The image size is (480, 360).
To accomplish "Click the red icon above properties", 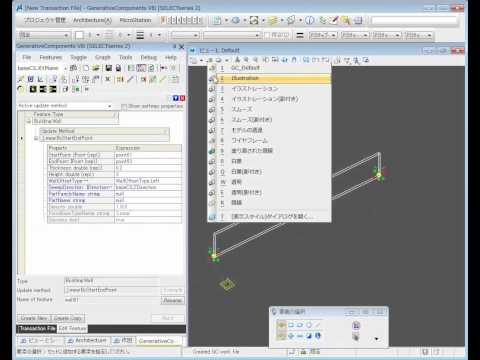I will click(x=182, y=98).
